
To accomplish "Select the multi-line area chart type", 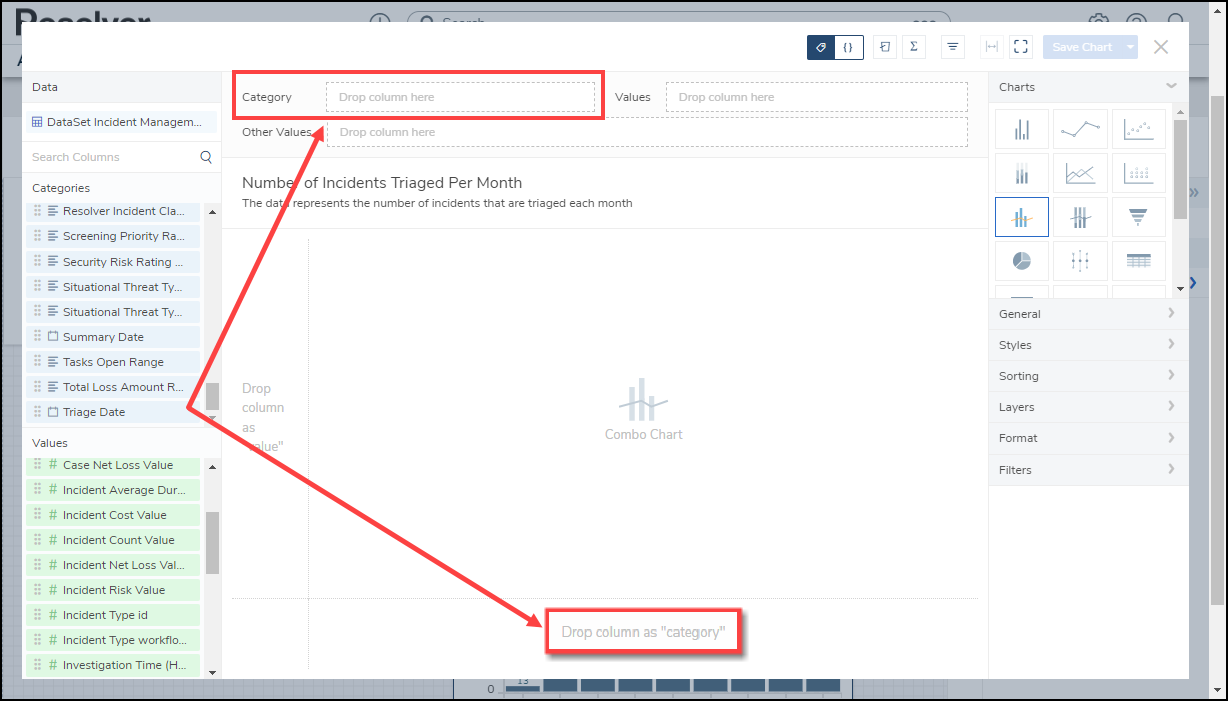I will pyautogui.click(x=1080, y=173).
